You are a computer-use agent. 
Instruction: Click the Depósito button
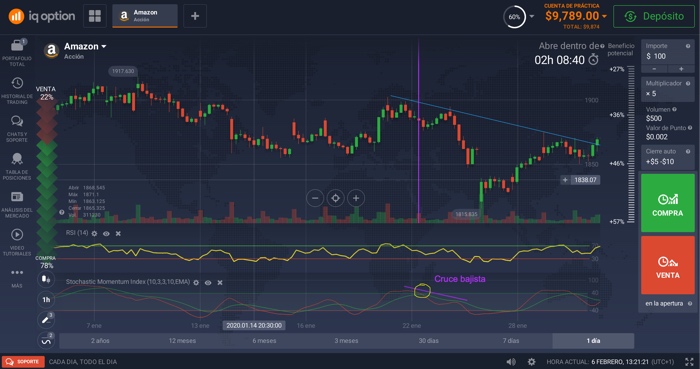654,16
